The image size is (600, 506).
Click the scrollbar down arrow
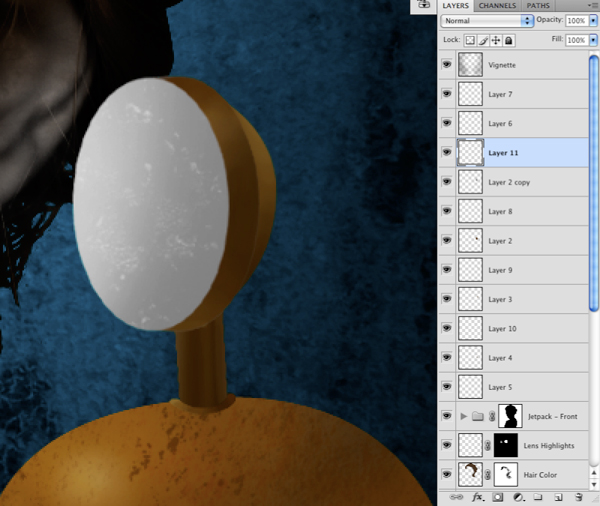pos(594,485)
